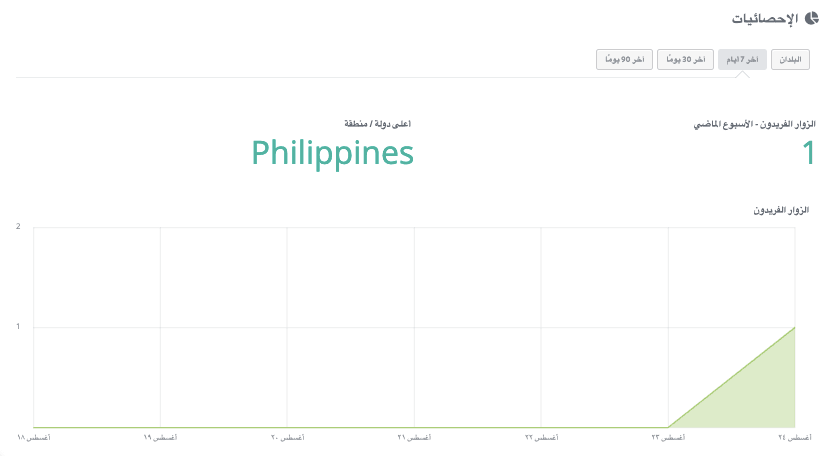Screen dimensions: 830x456
Task: Click the الزوار الفريدون - الأسبوع الماضي label
Action: 754,124
